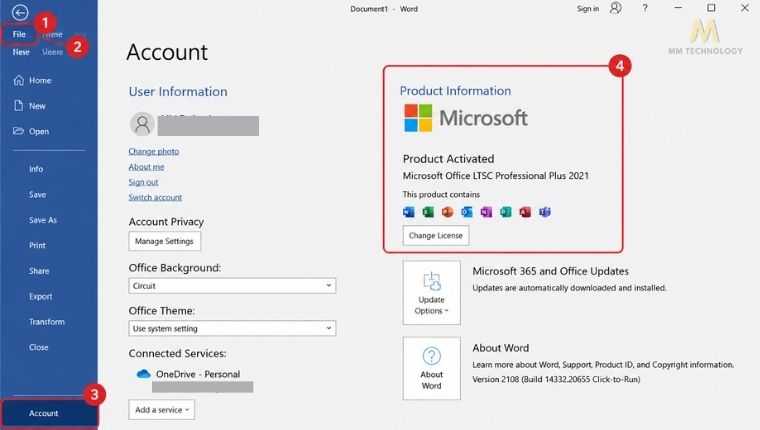Click the Access app icon
This screenshot has width=760, height=430.
click(x=525, y=212)
